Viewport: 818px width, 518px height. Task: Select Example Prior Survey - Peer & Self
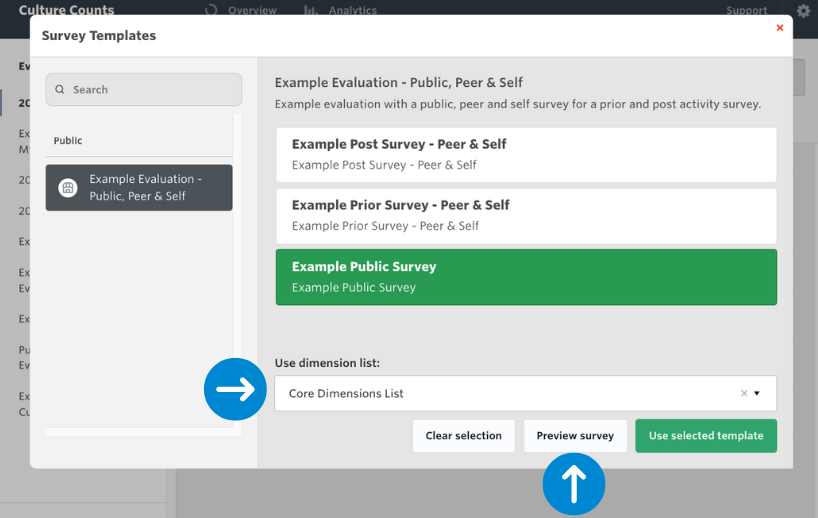(525, 215)
